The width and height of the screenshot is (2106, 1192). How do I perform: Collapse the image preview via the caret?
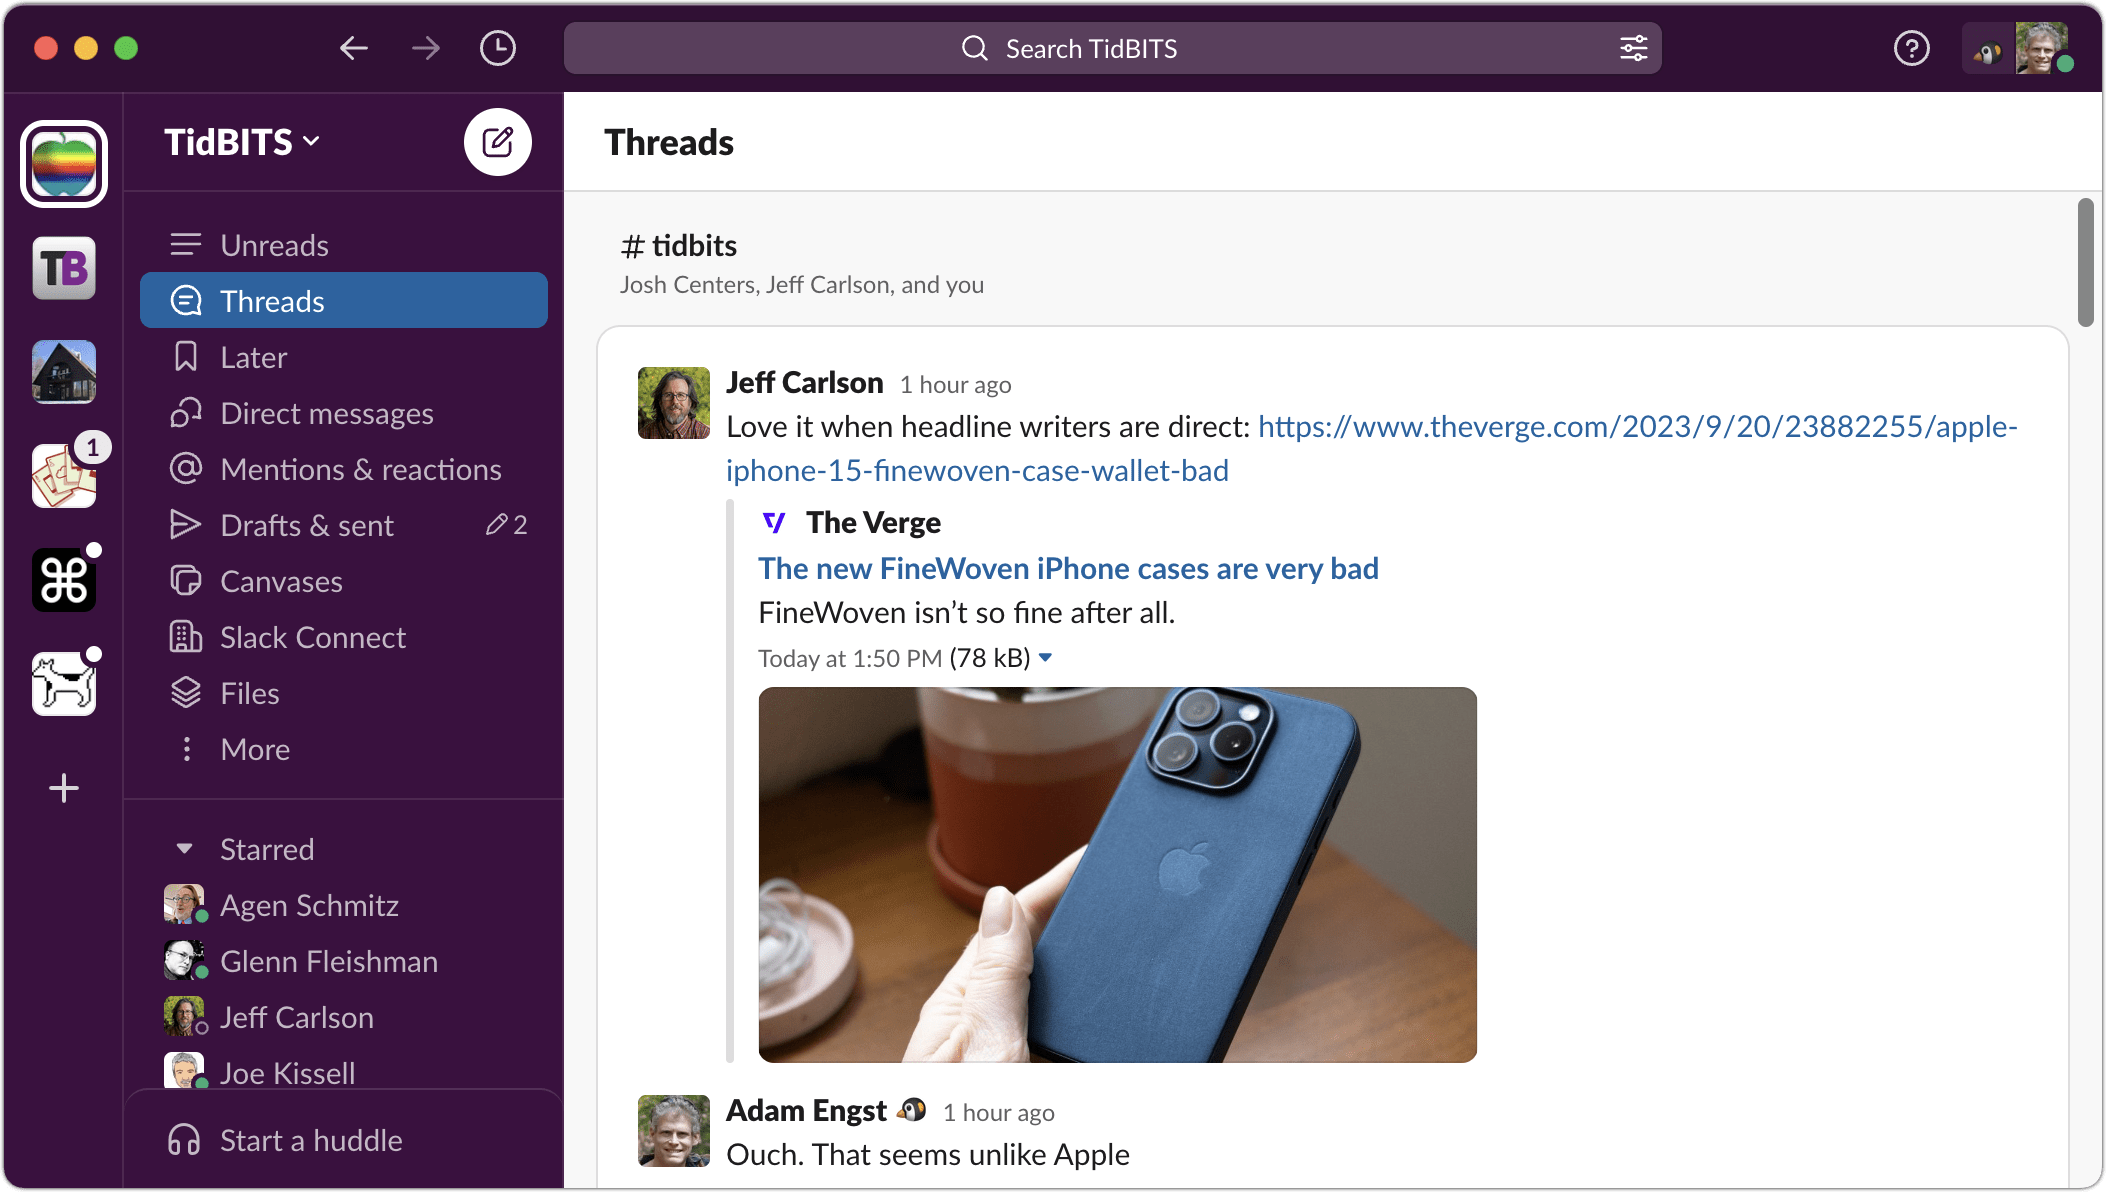[x=1046, y=658]
